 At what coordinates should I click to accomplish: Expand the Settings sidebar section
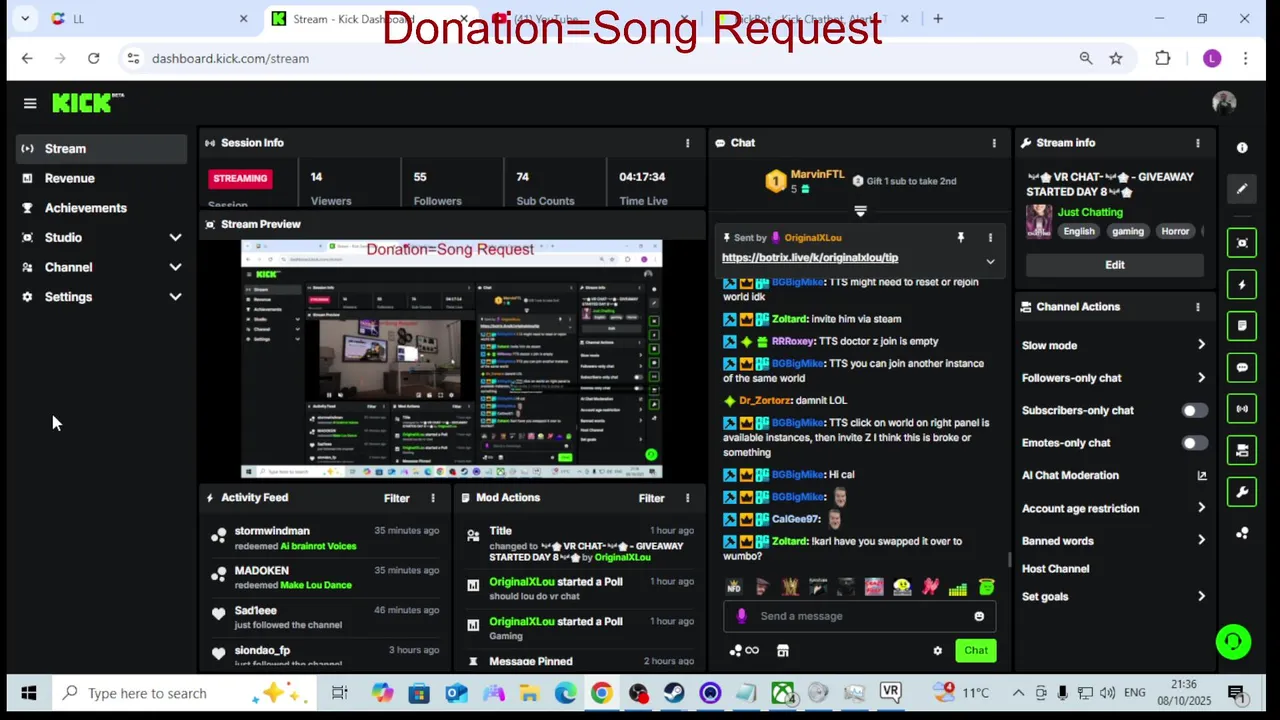click(x=175, y=297)
